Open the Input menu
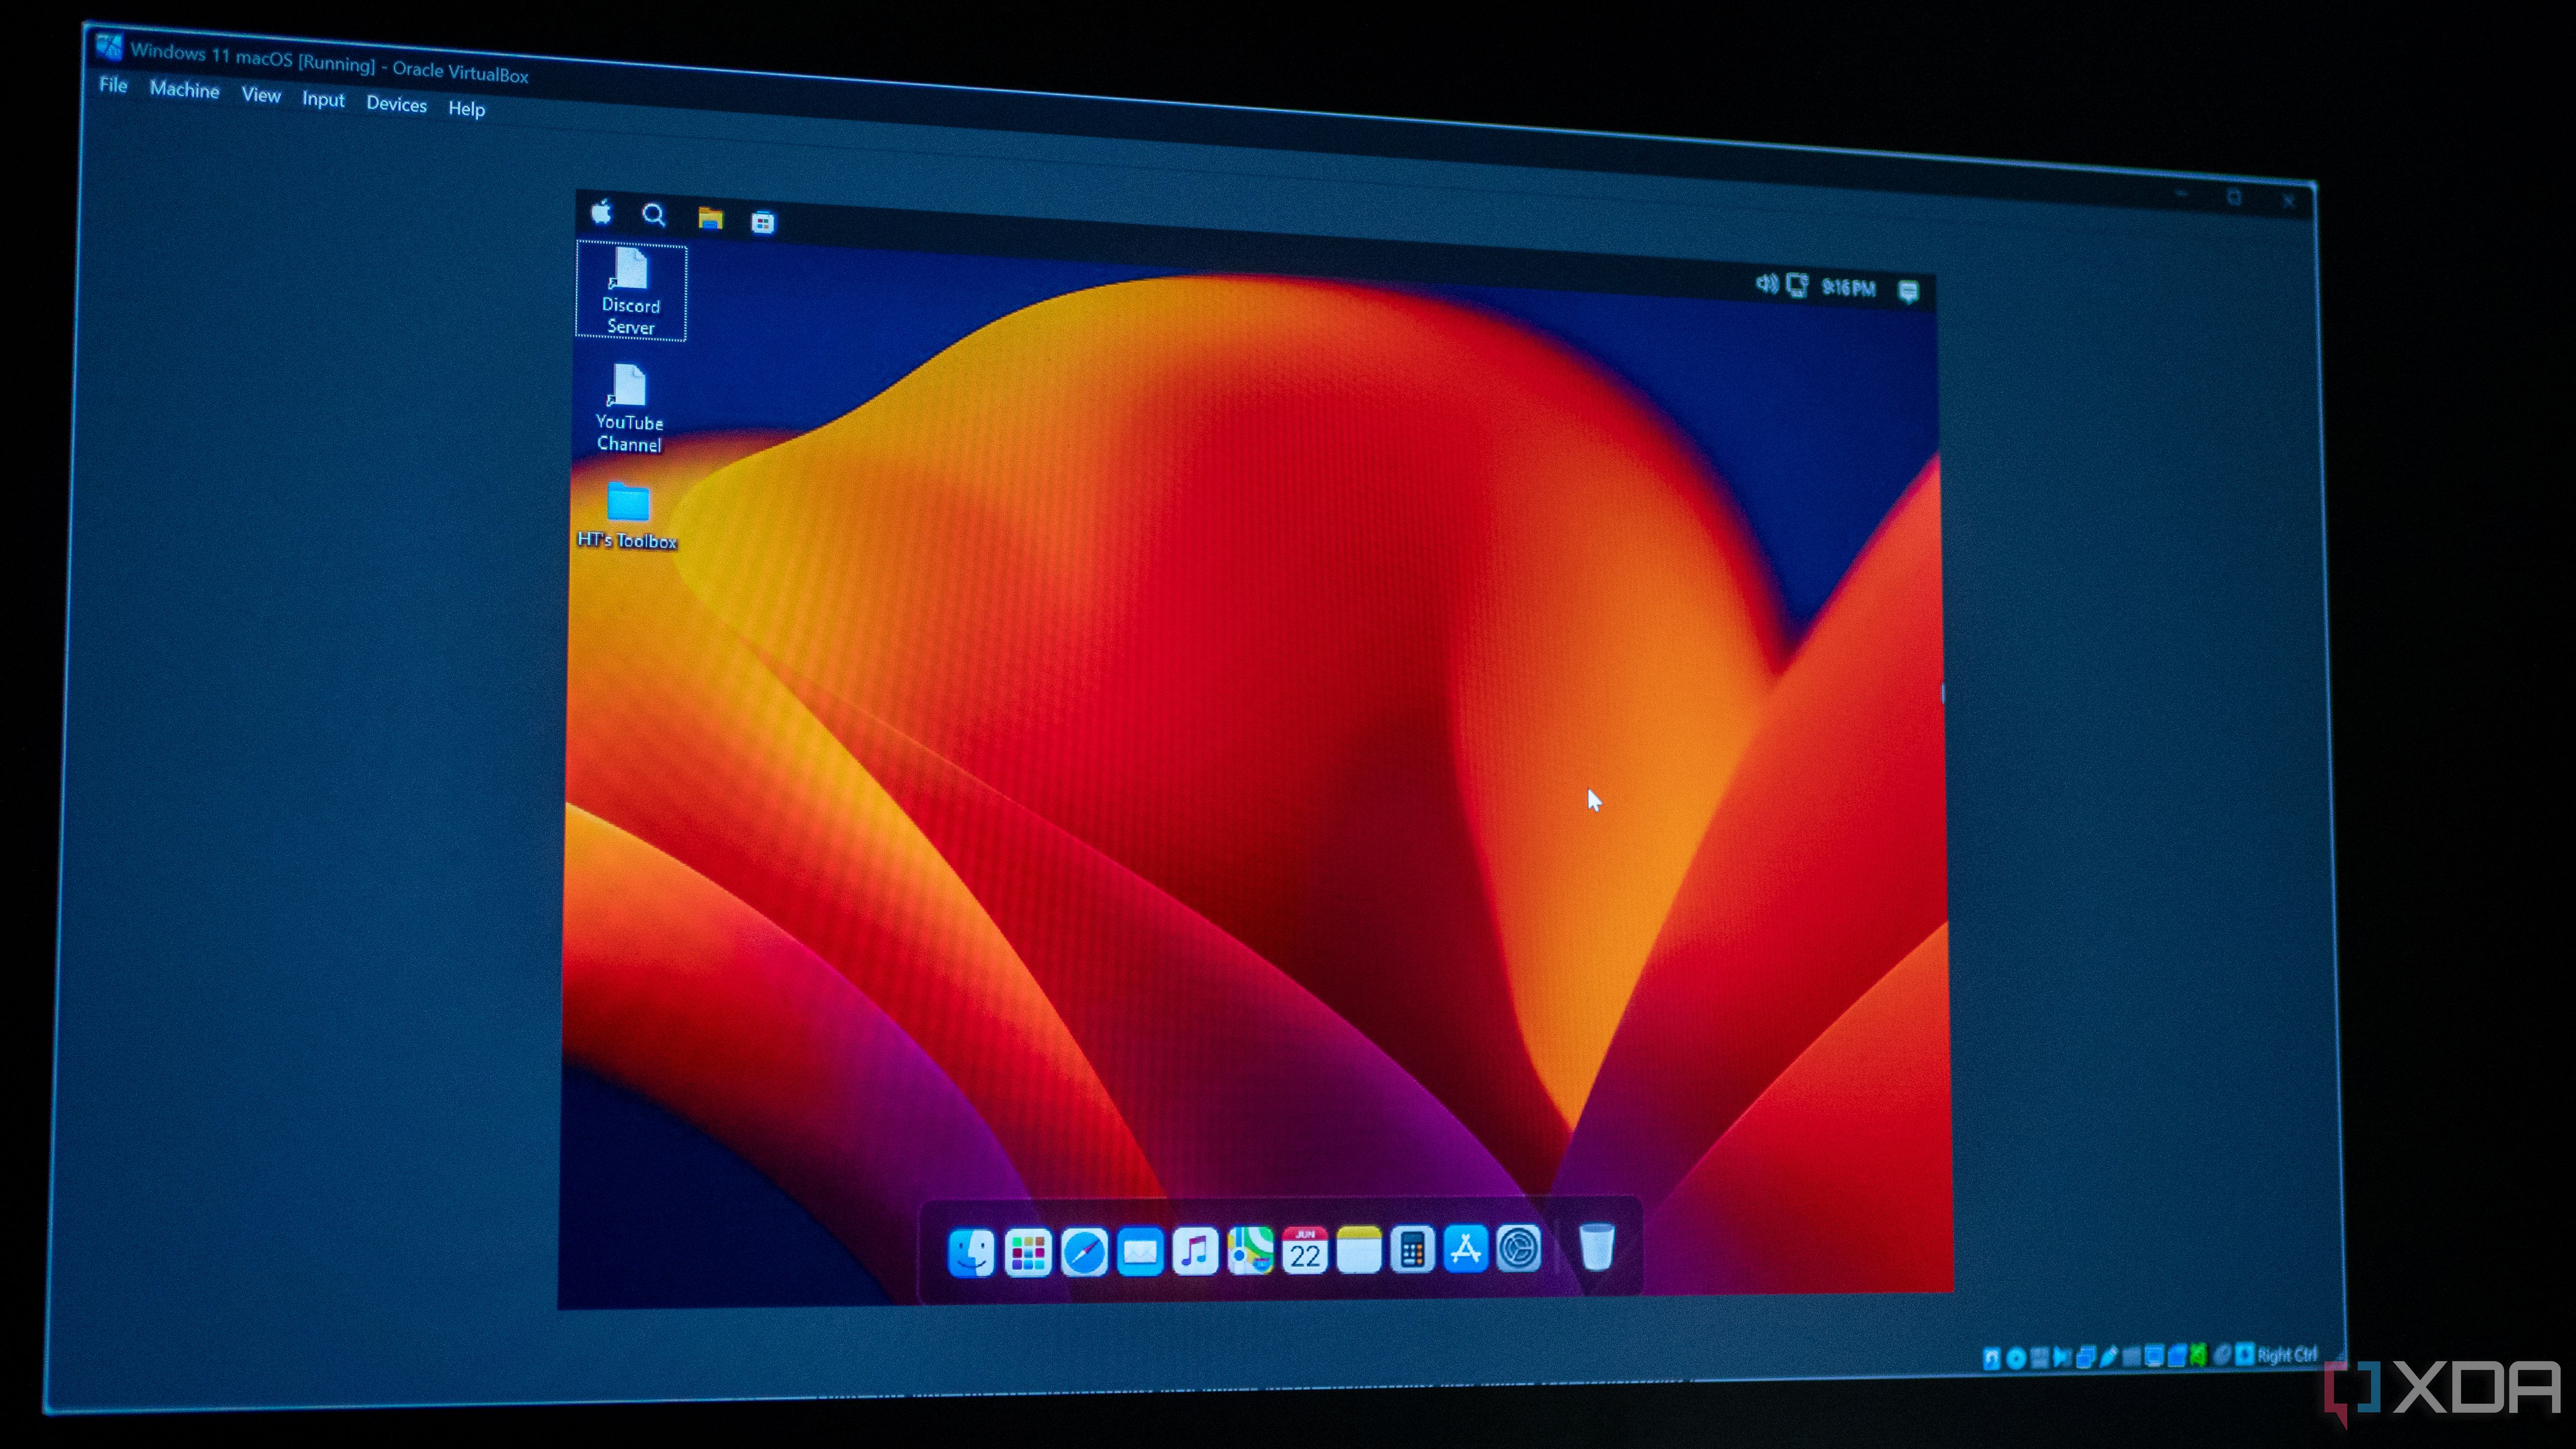The width and height of the screenshot is (2576, 1449). (x=323, y=100)
